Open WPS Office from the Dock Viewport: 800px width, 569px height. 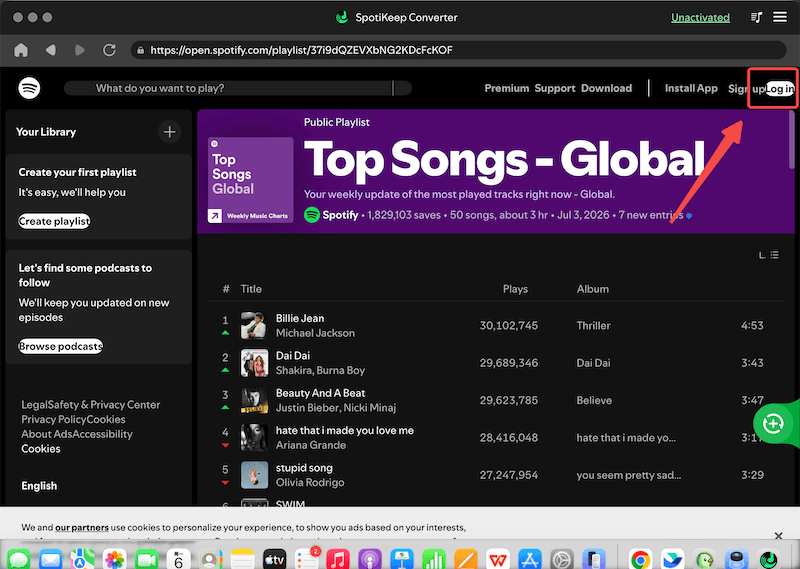pyautogui.click(x=497, y=560)
